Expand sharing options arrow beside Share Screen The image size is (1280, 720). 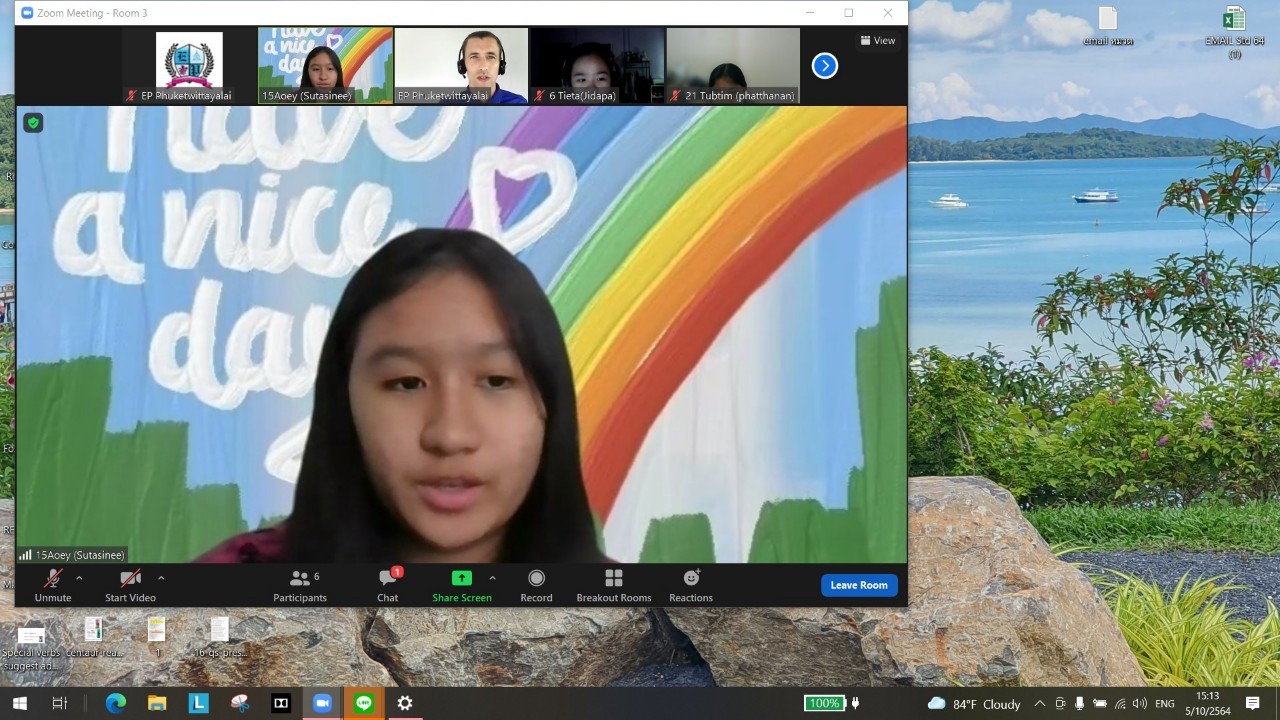(492, 578)
